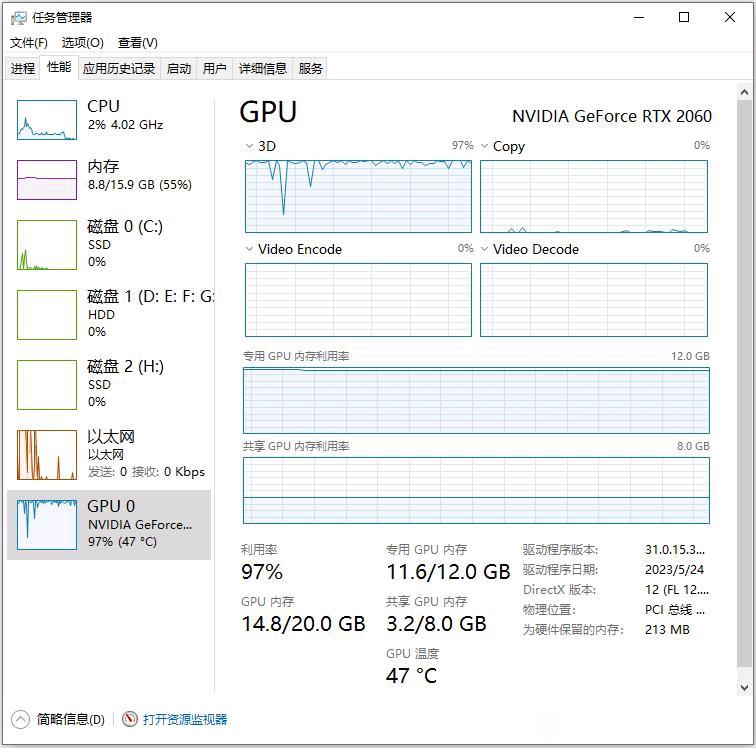Open the 以太网 network graph
This screenshot has width=756, height=748.
(47, 455)
